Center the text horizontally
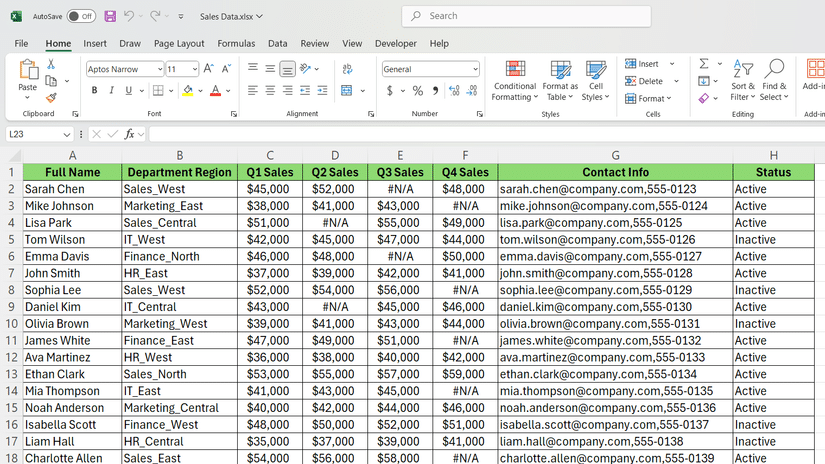This screenshot has width=825, height=464. [x=270, y=90]
